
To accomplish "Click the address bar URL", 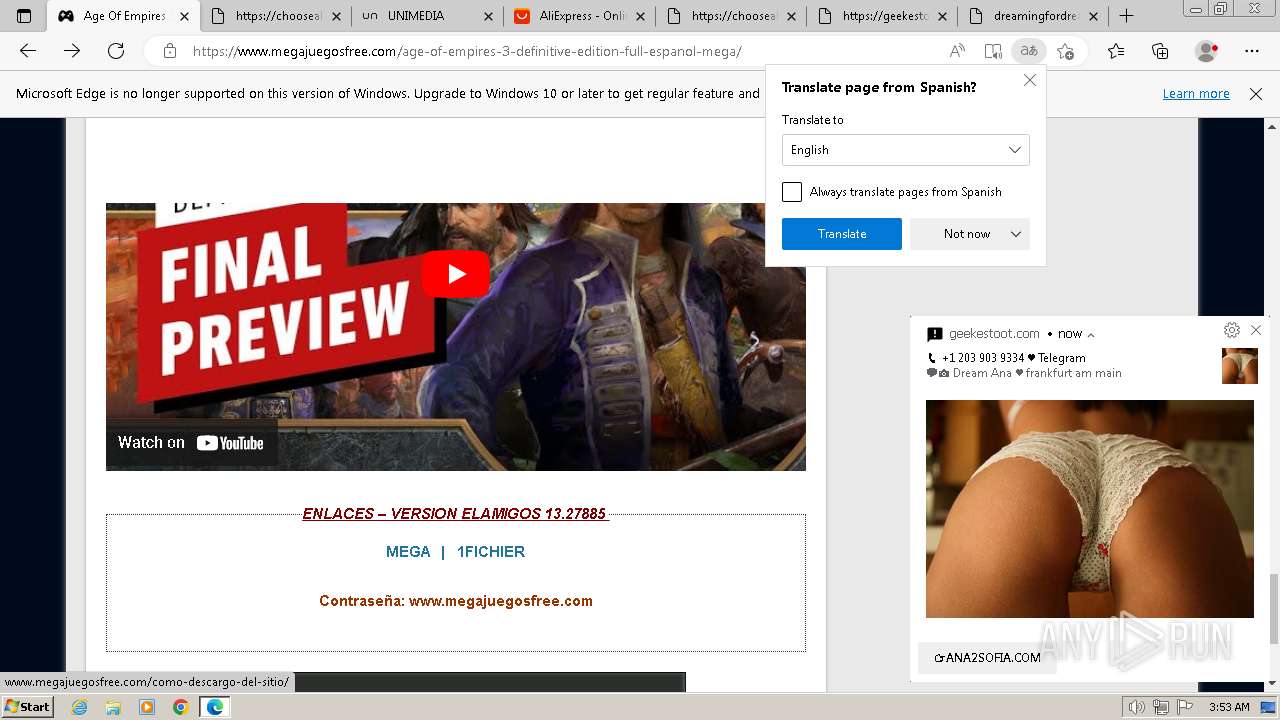I will pyautogui.click(x=467, y=51).
